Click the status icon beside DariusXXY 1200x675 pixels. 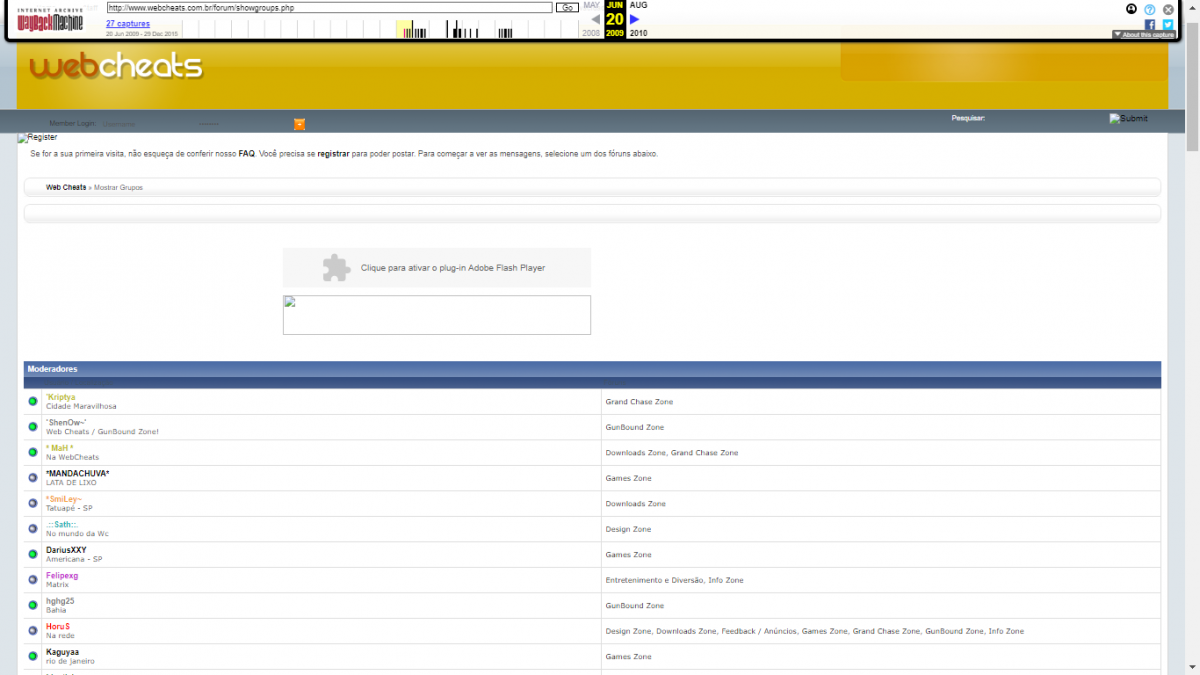(x=33, y=554)
